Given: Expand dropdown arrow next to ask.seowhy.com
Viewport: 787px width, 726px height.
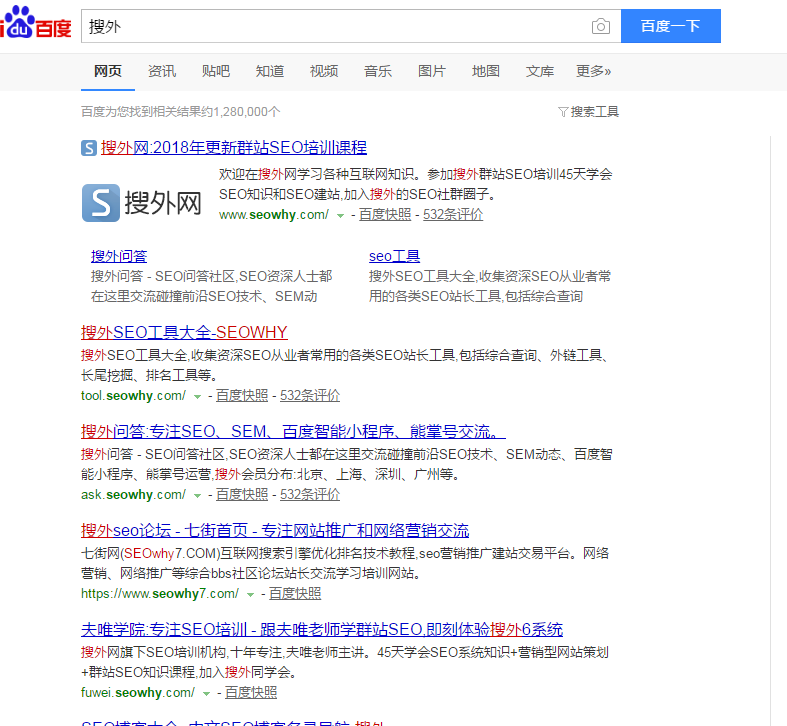Looking at the screenshot, I should pos(198,495).
